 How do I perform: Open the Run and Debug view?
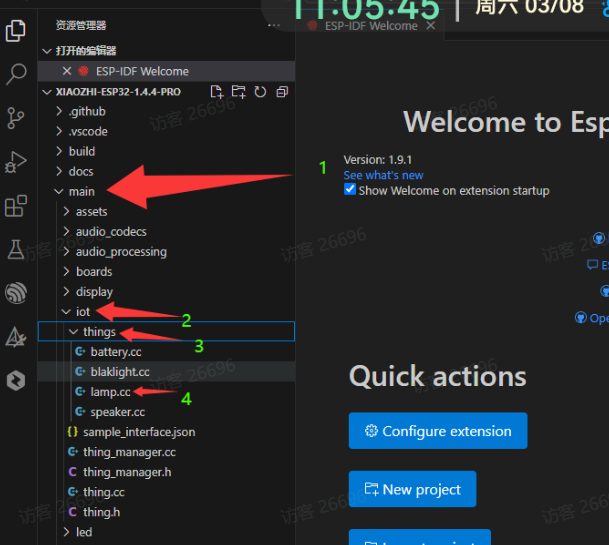[x=16, y=162]
